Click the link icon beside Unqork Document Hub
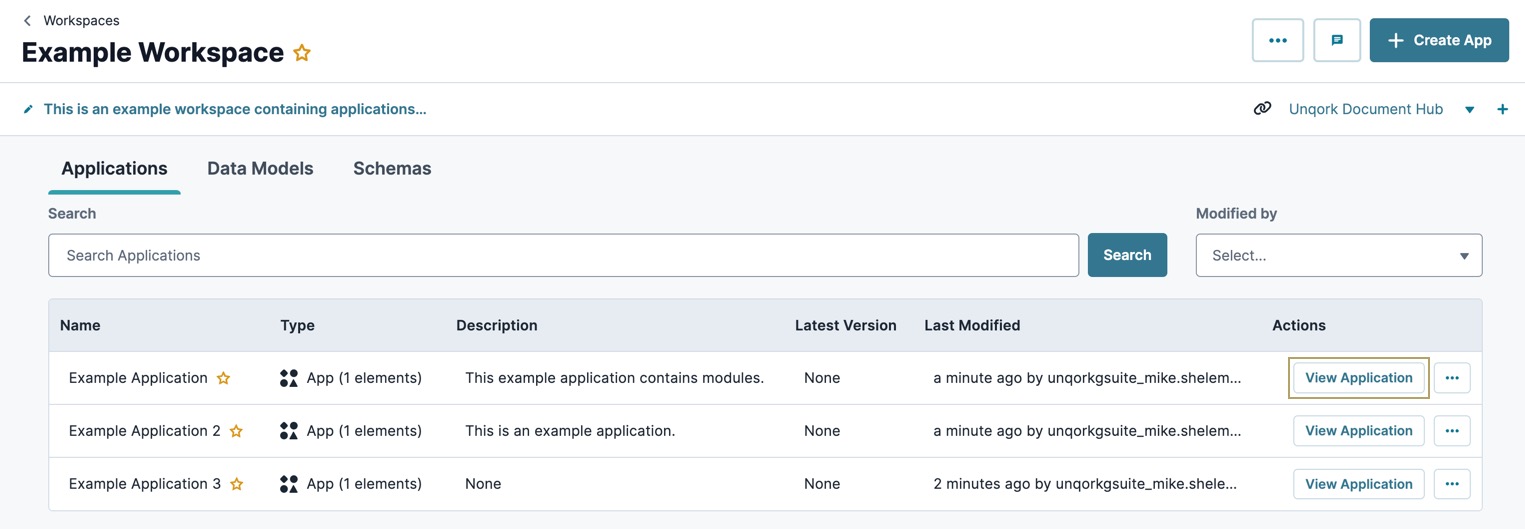1525x529 pixels. [1263, 109]
